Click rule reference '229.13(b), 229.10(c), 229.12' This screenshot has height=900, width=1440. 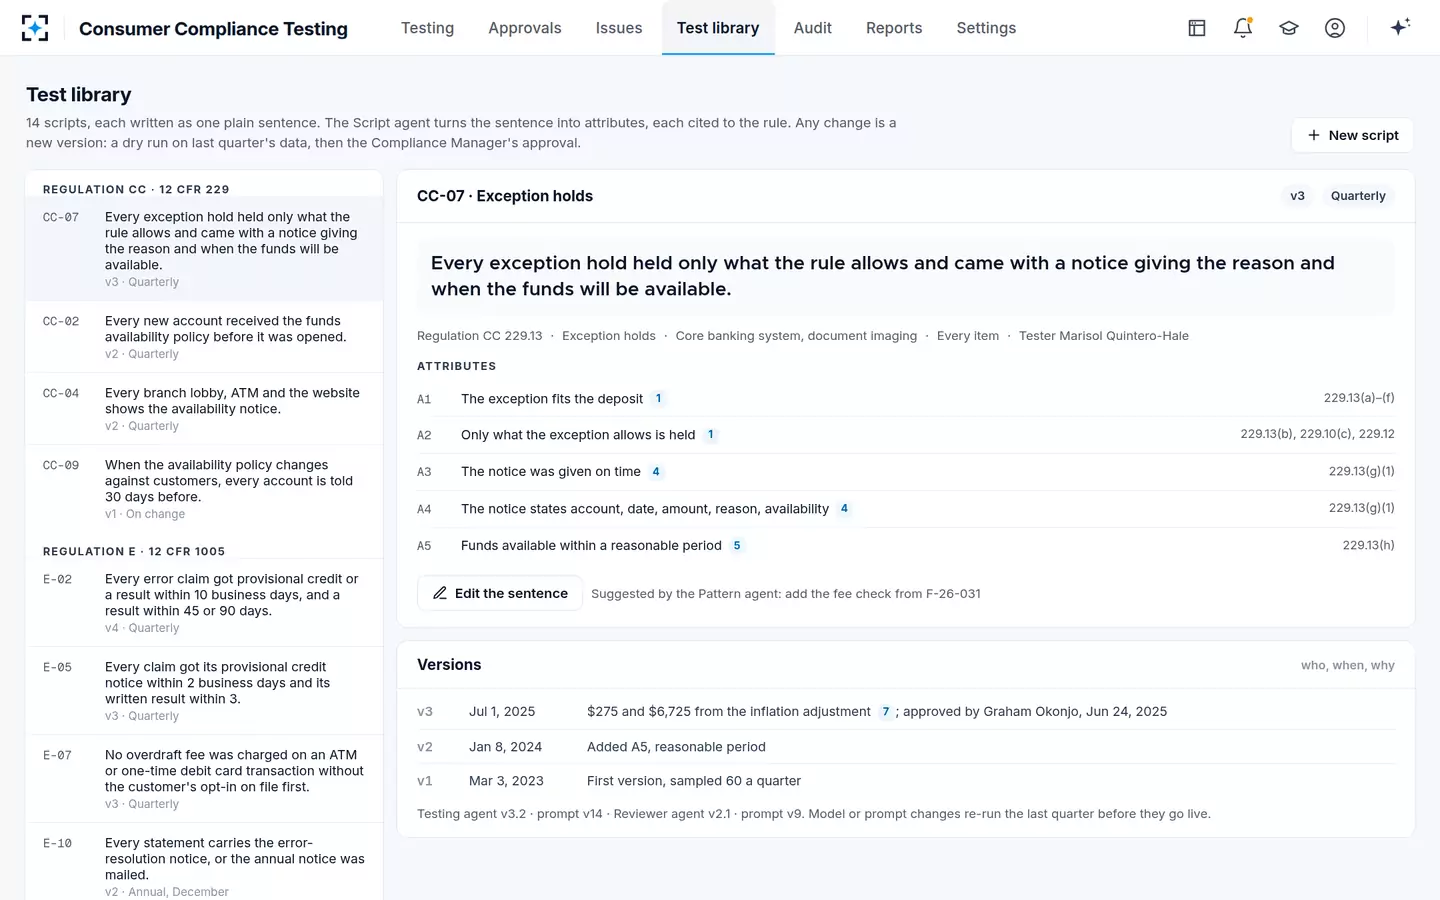point(1317,434)
